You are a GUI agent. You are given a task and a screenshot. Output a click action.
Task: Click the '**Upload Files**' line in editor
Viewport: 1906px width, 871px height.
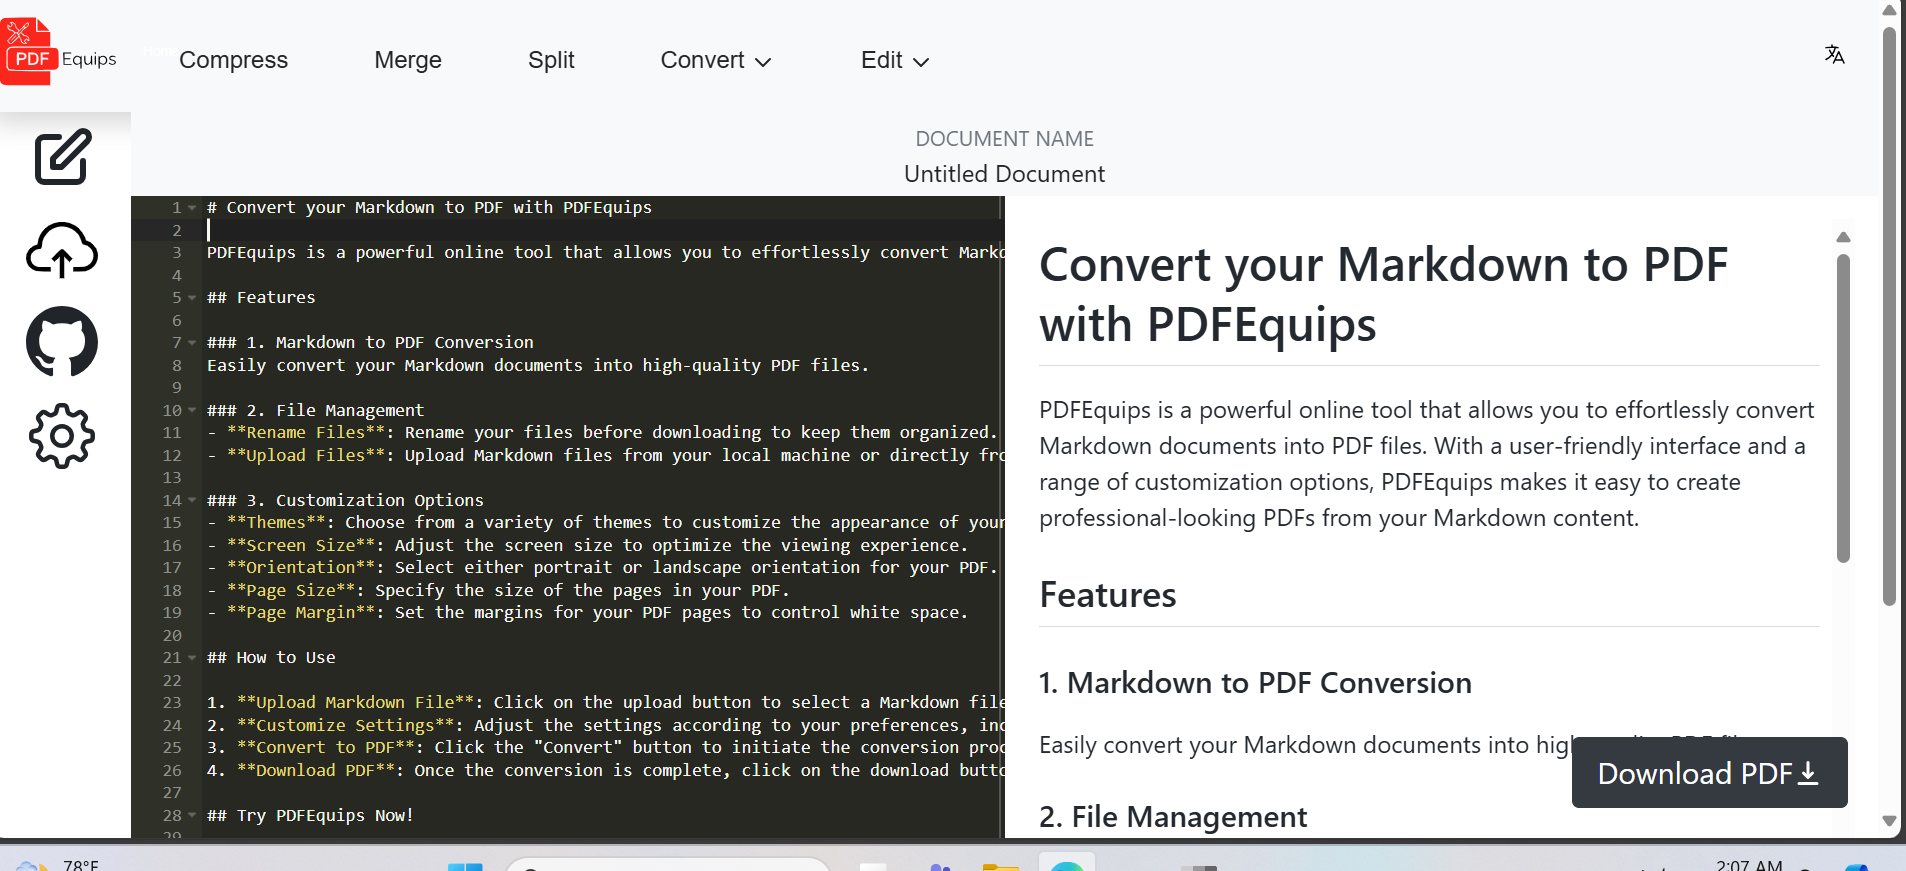pos(605,456)
